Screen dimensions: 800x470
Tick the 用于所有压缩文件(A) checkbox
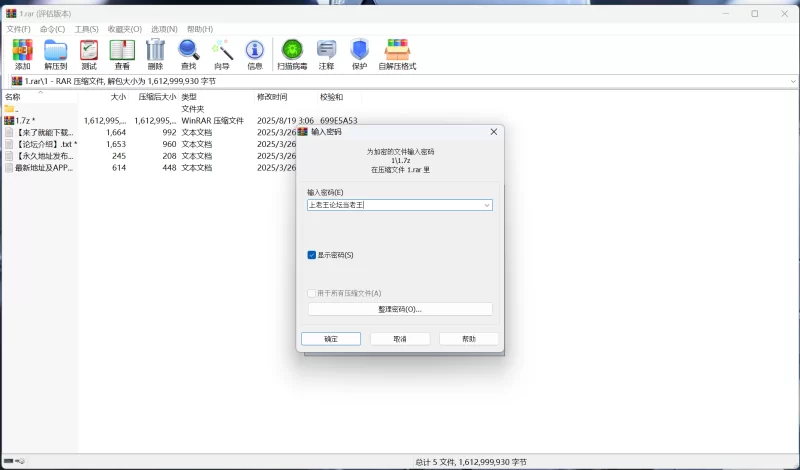pyautogui.click(x=312, y=293)
